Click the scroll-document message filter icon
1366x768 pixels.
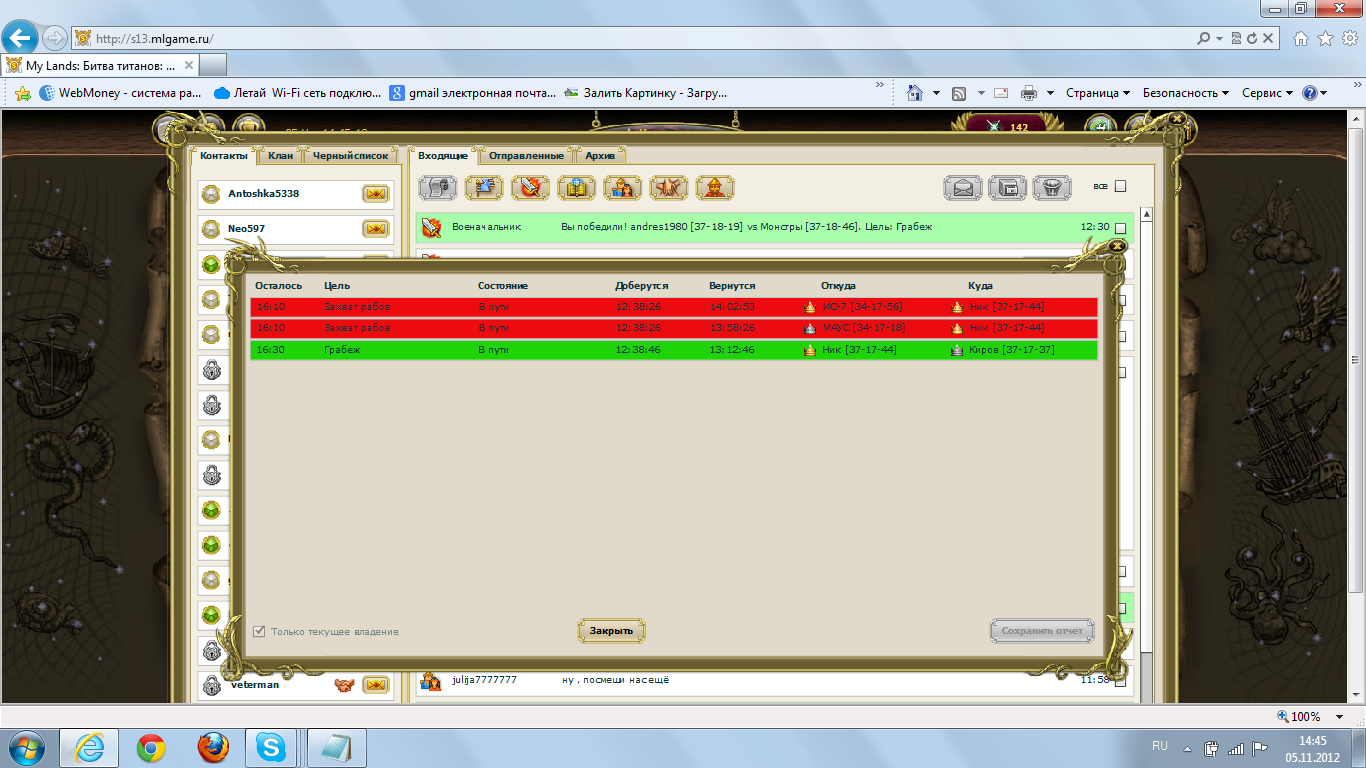437,187
